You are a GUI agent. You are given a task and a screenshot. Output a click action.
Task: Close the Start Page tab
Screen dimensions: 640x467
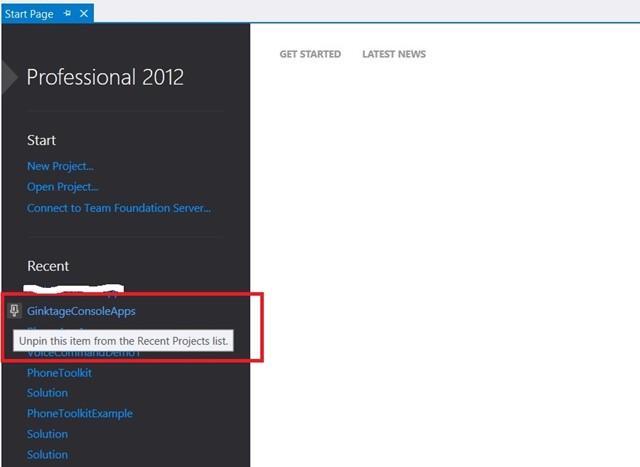click(x=84, y=13)
